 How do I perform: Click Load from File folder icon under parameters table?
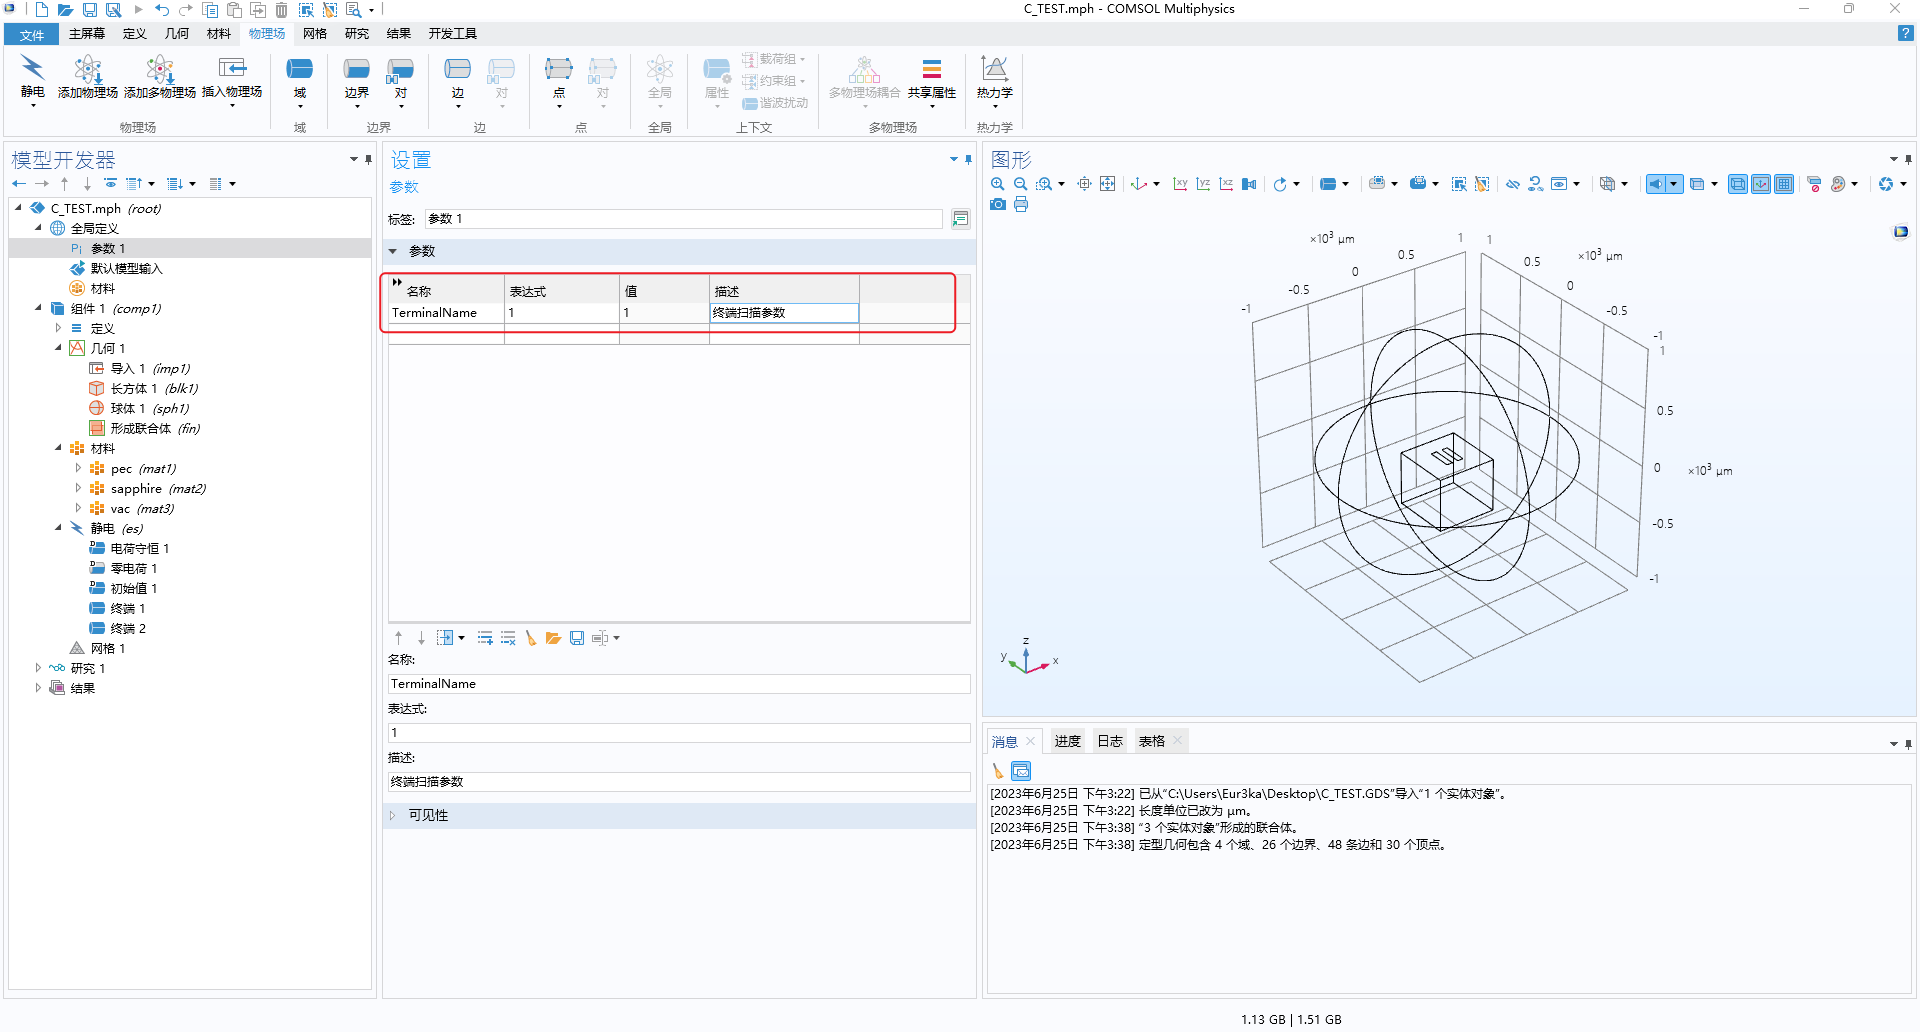coord(553,638)
